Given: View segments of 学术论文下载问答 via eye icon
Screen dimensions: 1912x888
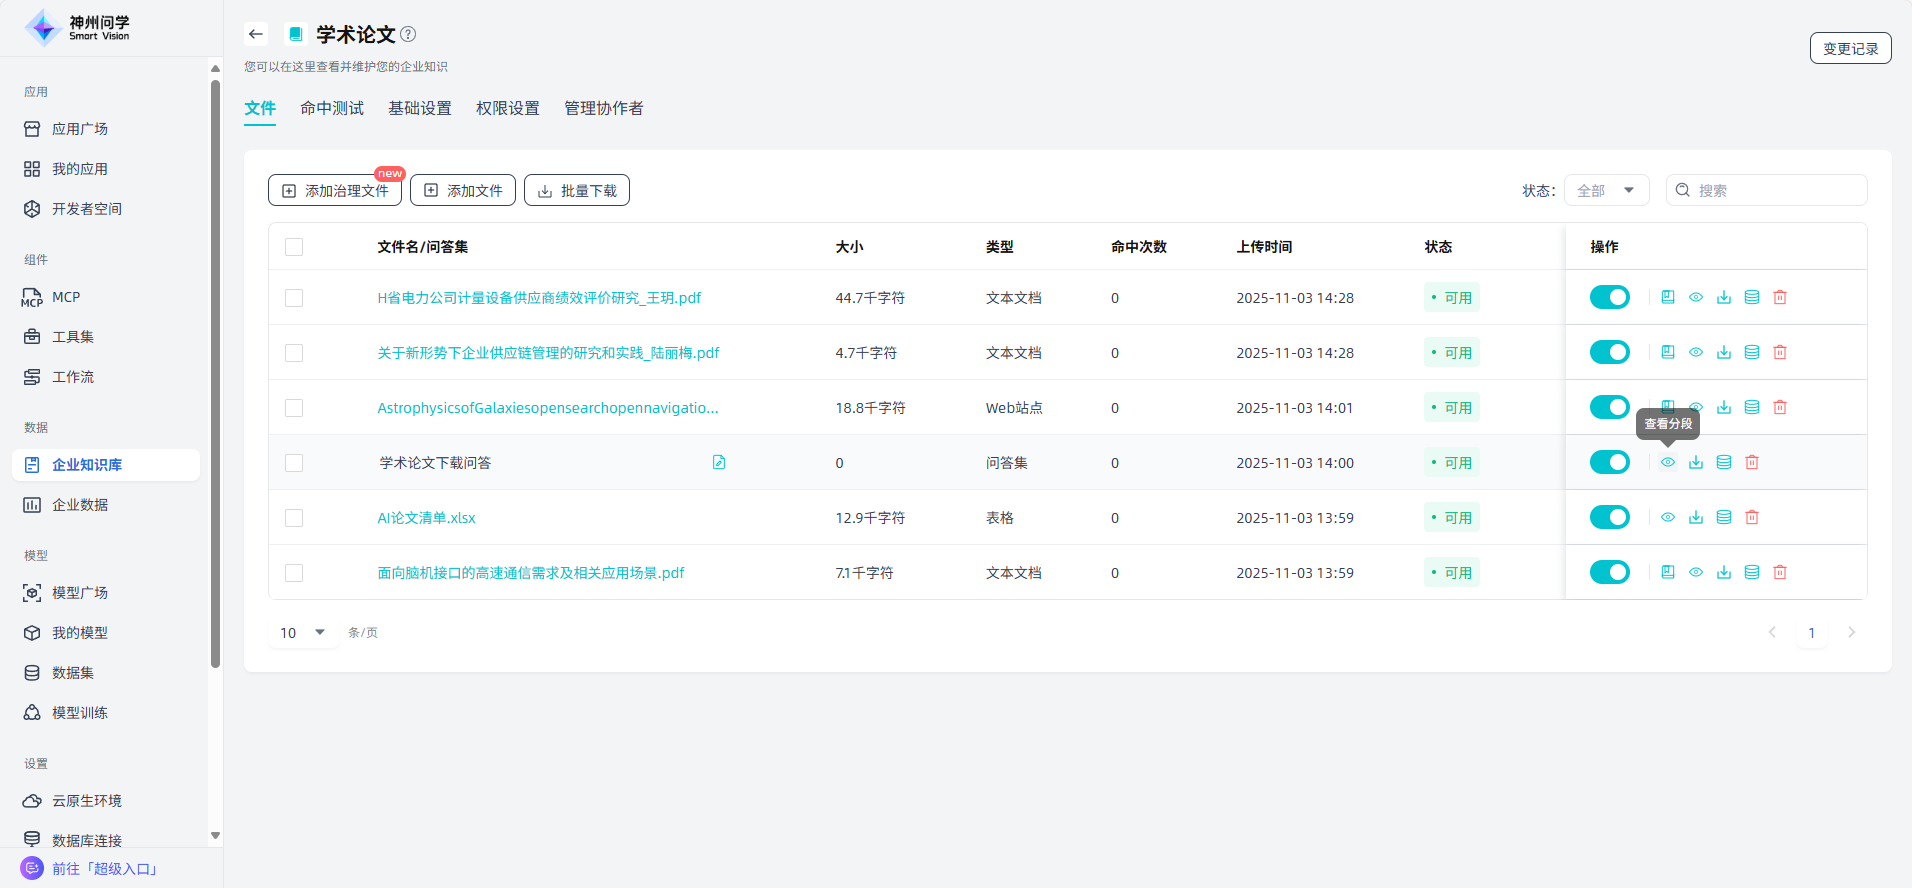Looking at the screenshot, I should 1667,462.
